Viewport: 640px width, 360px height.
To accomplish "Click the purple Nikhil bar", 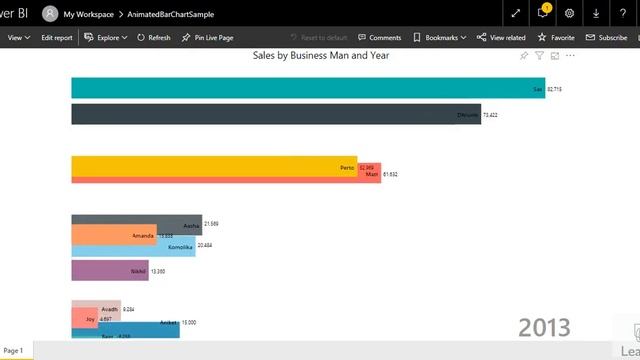I will (x=110, y=271).
